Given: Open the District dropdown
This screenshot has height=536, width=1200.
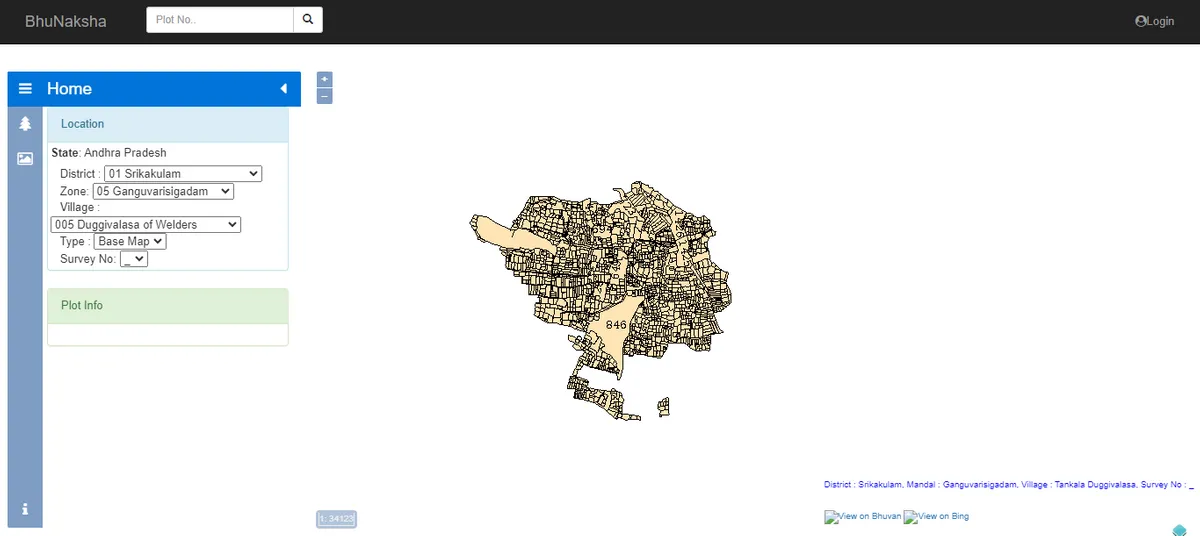Looking at the screenshot, I should click(183, 174).
